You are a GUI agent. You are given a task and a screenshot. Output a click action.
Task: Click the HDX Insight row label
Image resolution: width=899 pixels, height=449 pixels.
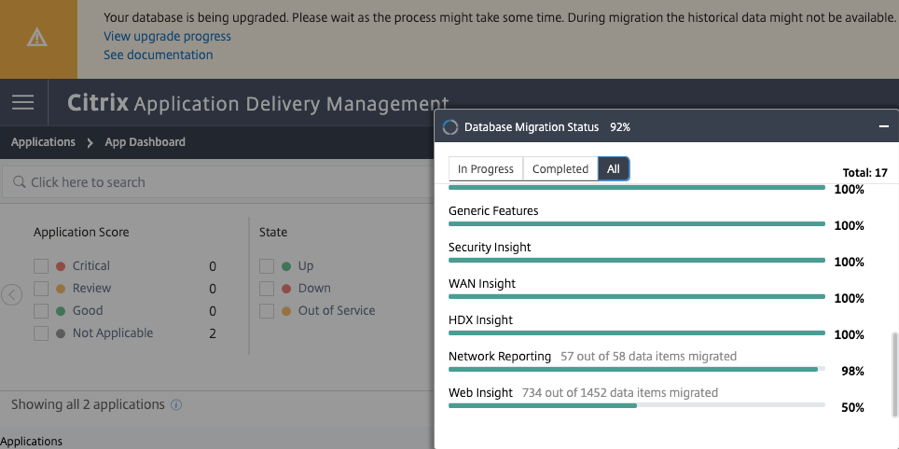480,320
